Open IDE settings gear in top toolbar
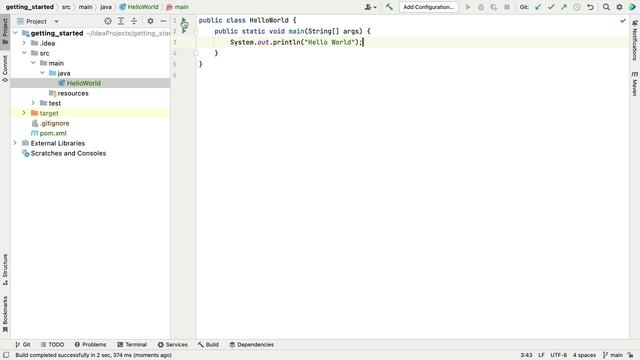The height and width of the screenshot is (360, 640). pyautogui.click(x=620, y=7)
